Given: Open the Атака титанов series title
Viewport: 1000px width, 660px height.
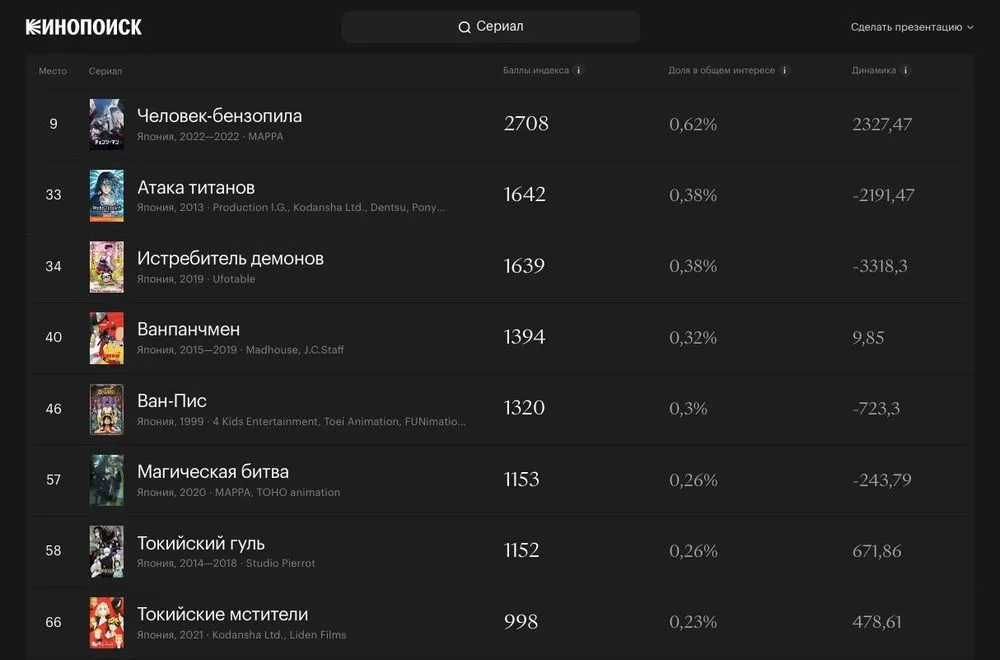Looking at the screenshot, I should click(x=196, y=187).
